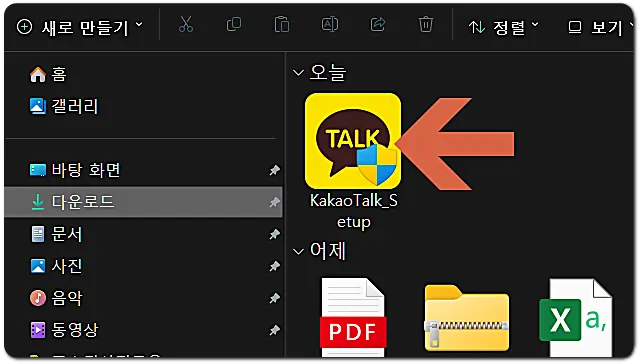The width and height of the screenshot is (639, 364).
Task: Click the pin icon beside 동영상
Action: [275, 330]
